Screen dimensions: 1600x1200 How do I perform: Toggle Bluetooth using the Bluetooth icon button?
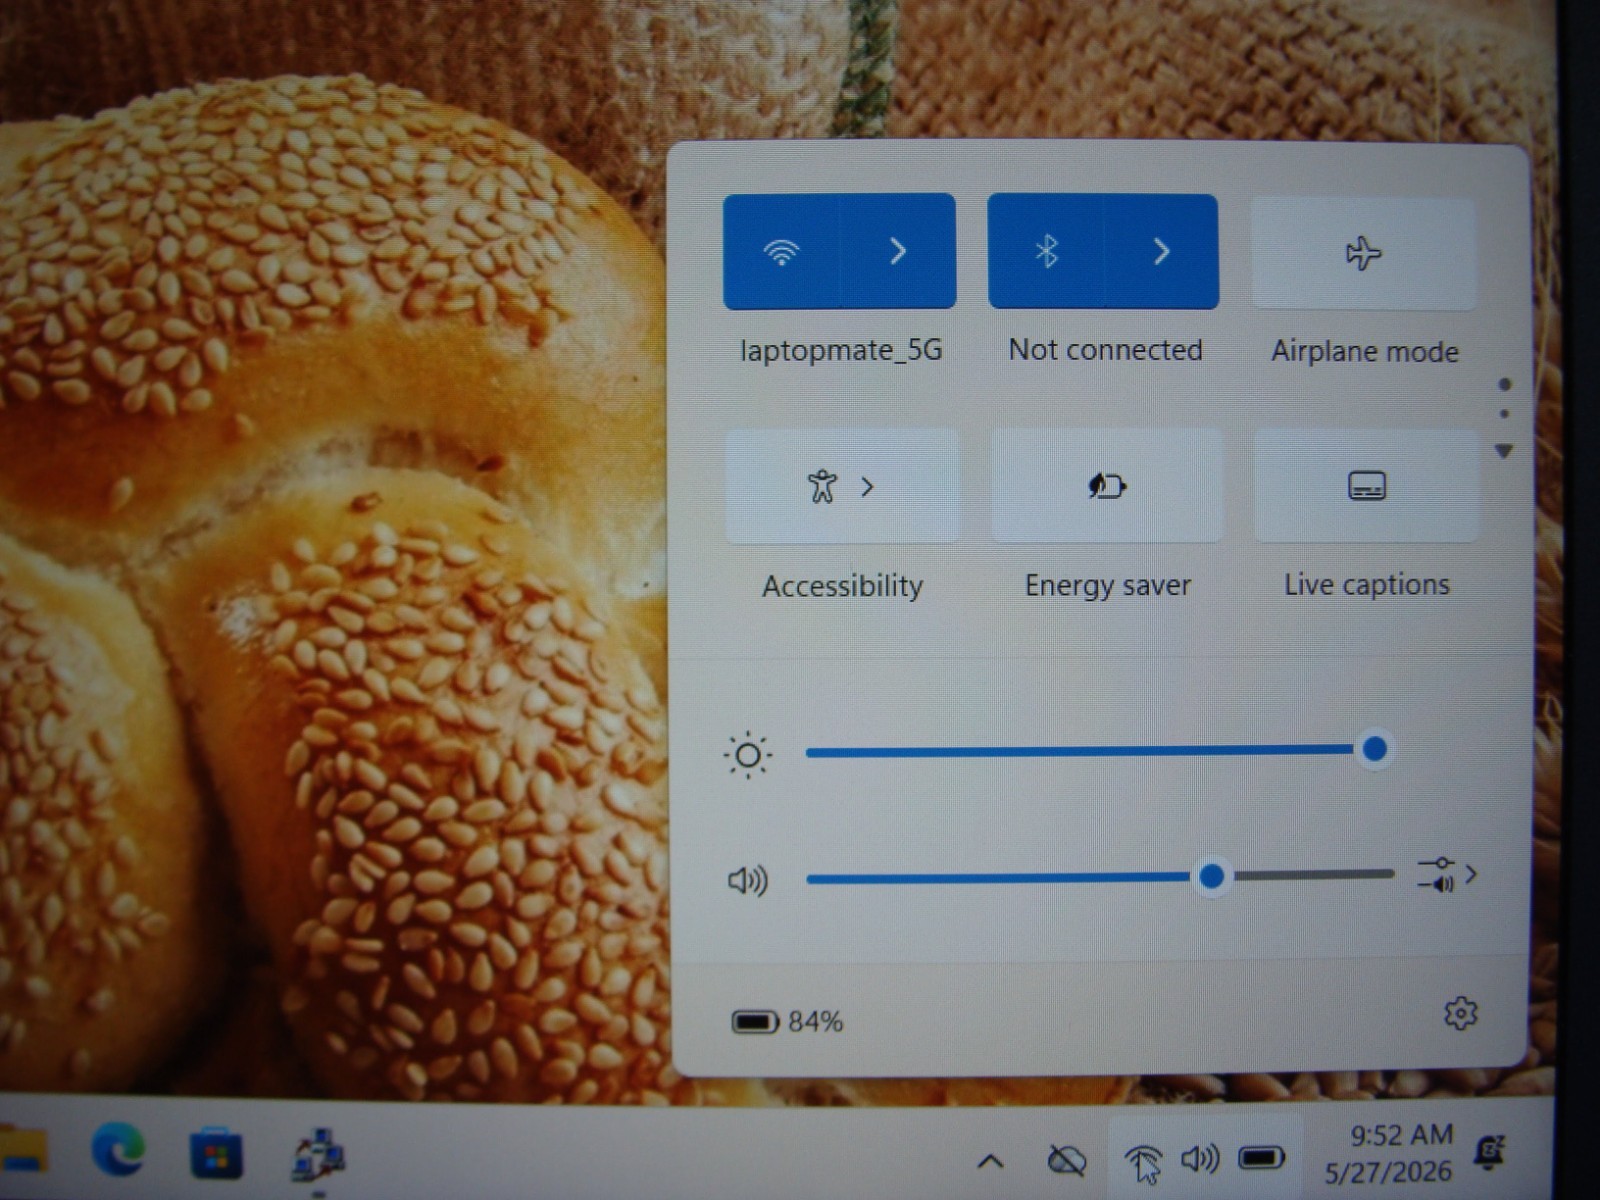(x=1046, y=252)
